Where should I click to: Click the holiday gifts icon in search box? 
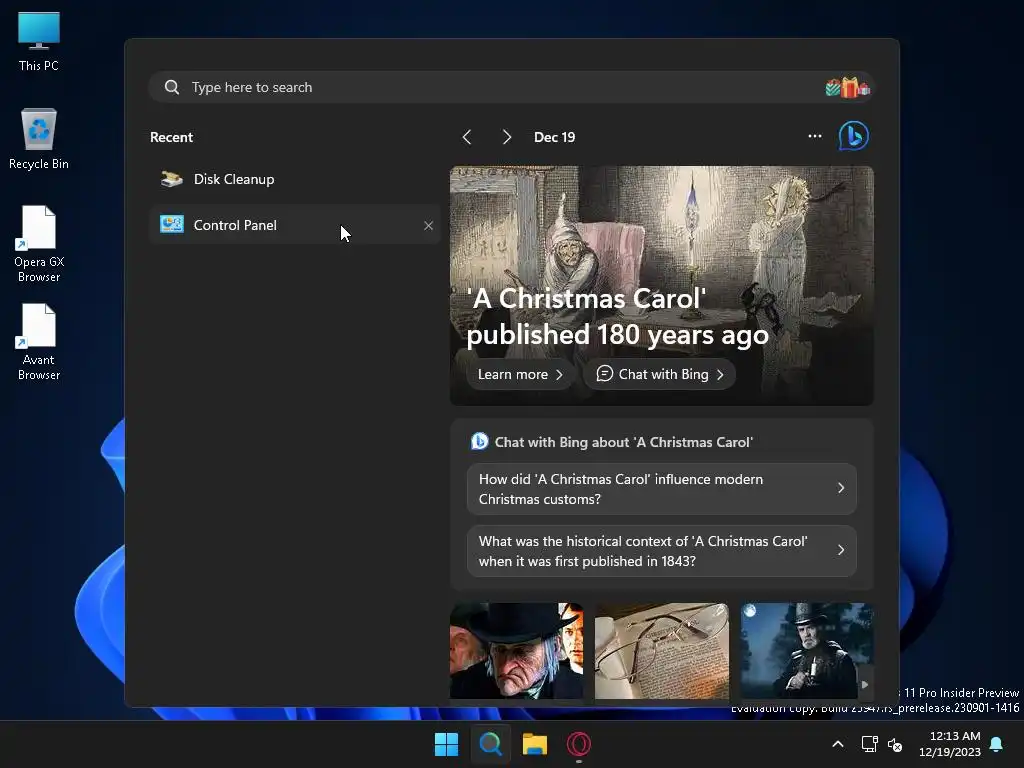tap(848, 88)
